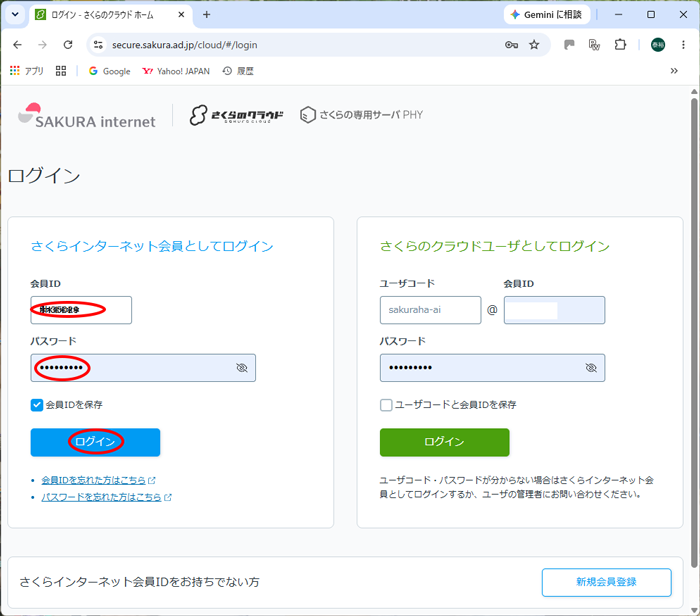Open the tab search dropdown arrow
This screenshot has height=616, width=700.
point(15,14)
